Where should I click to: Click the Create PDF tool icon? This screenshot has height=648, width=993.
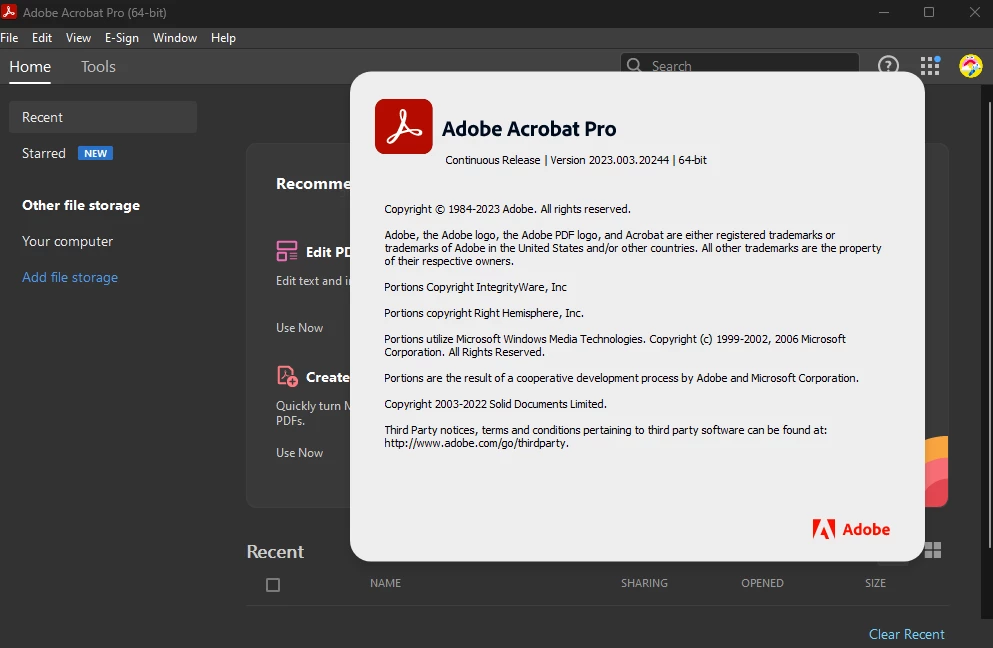pyautogui.click(x=288, y=376)
